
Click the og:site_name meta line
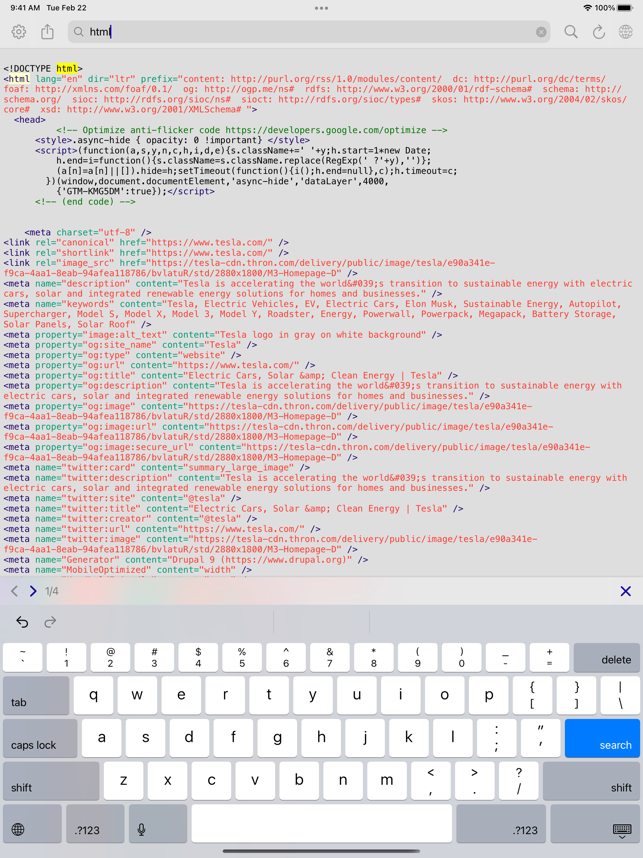click(130, 345)
